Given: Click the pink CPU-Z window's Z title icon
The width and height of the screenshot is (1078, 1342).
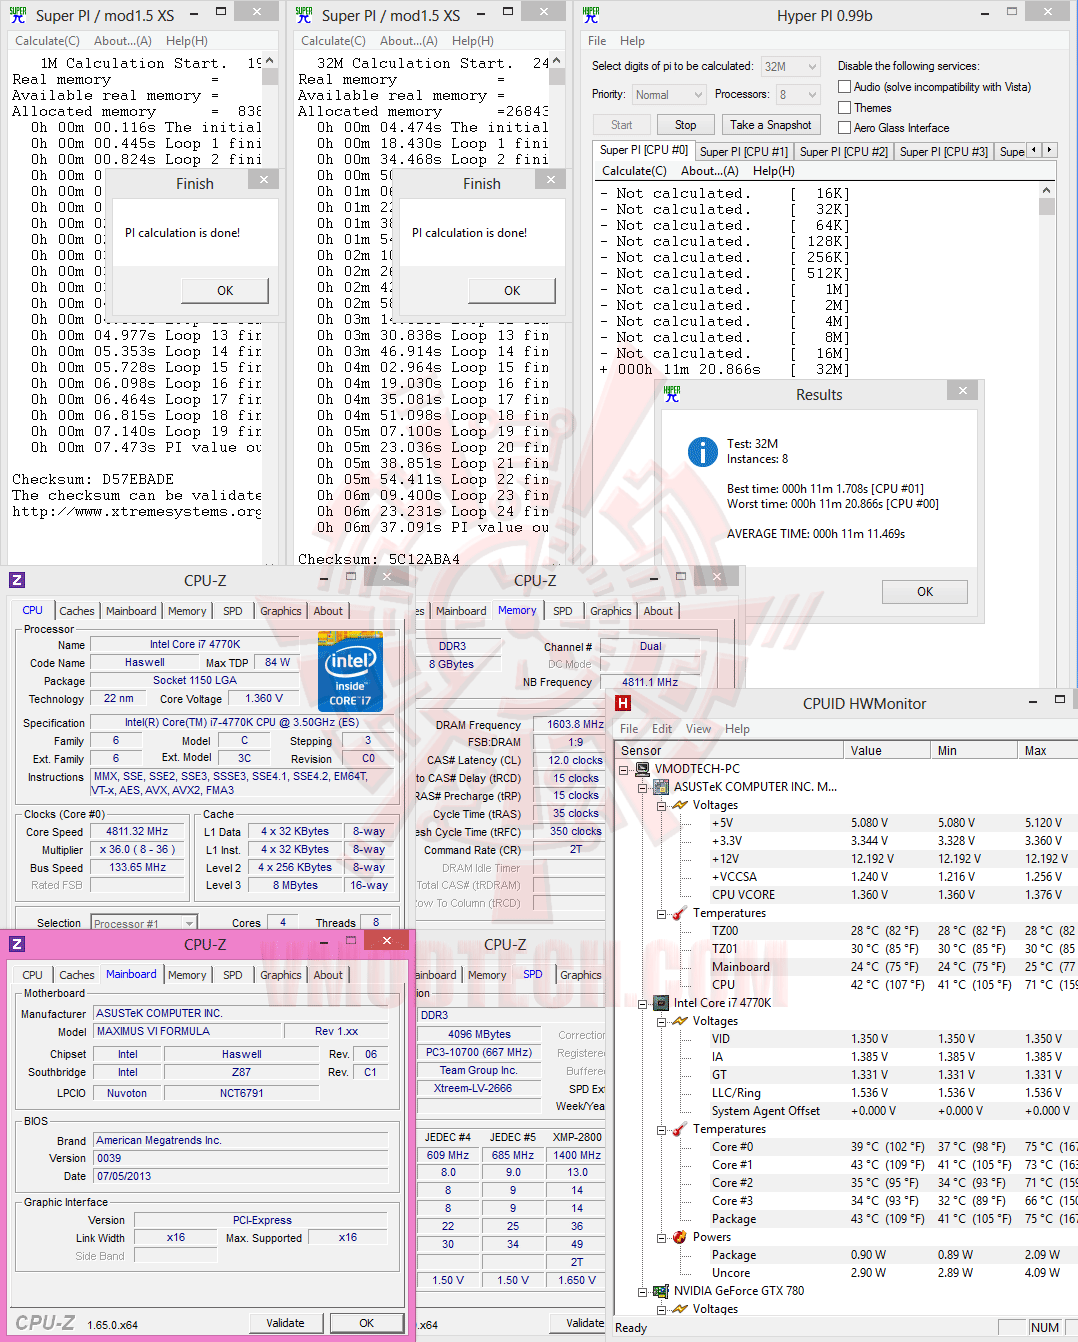Looking at the screenshot, I should pos(17,944).
